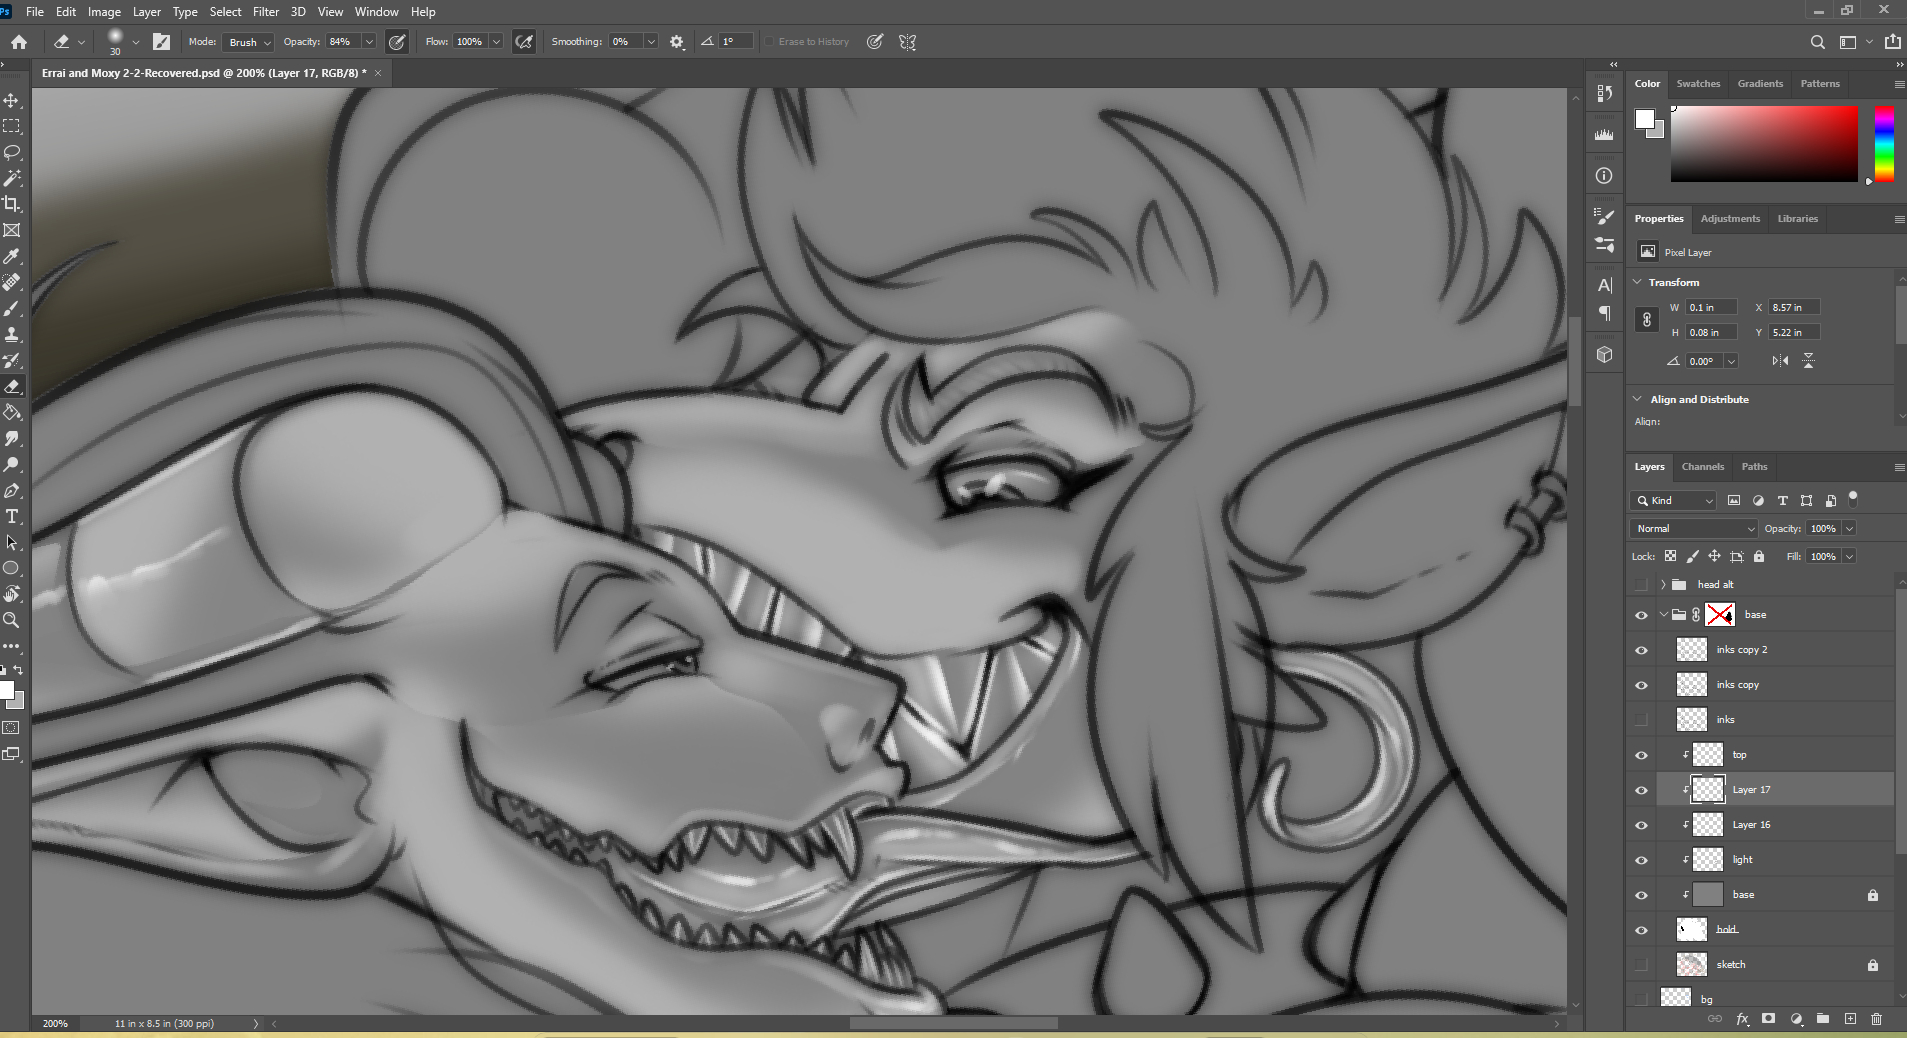Click the create new layer icon
This screenshot has width=1907, height=1038.
click(x=1850, y=1019)
